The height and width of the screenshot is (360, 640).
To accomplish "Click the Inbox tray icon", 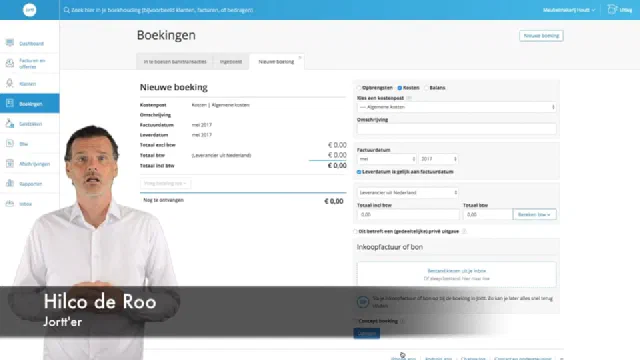I will point(10,203).
